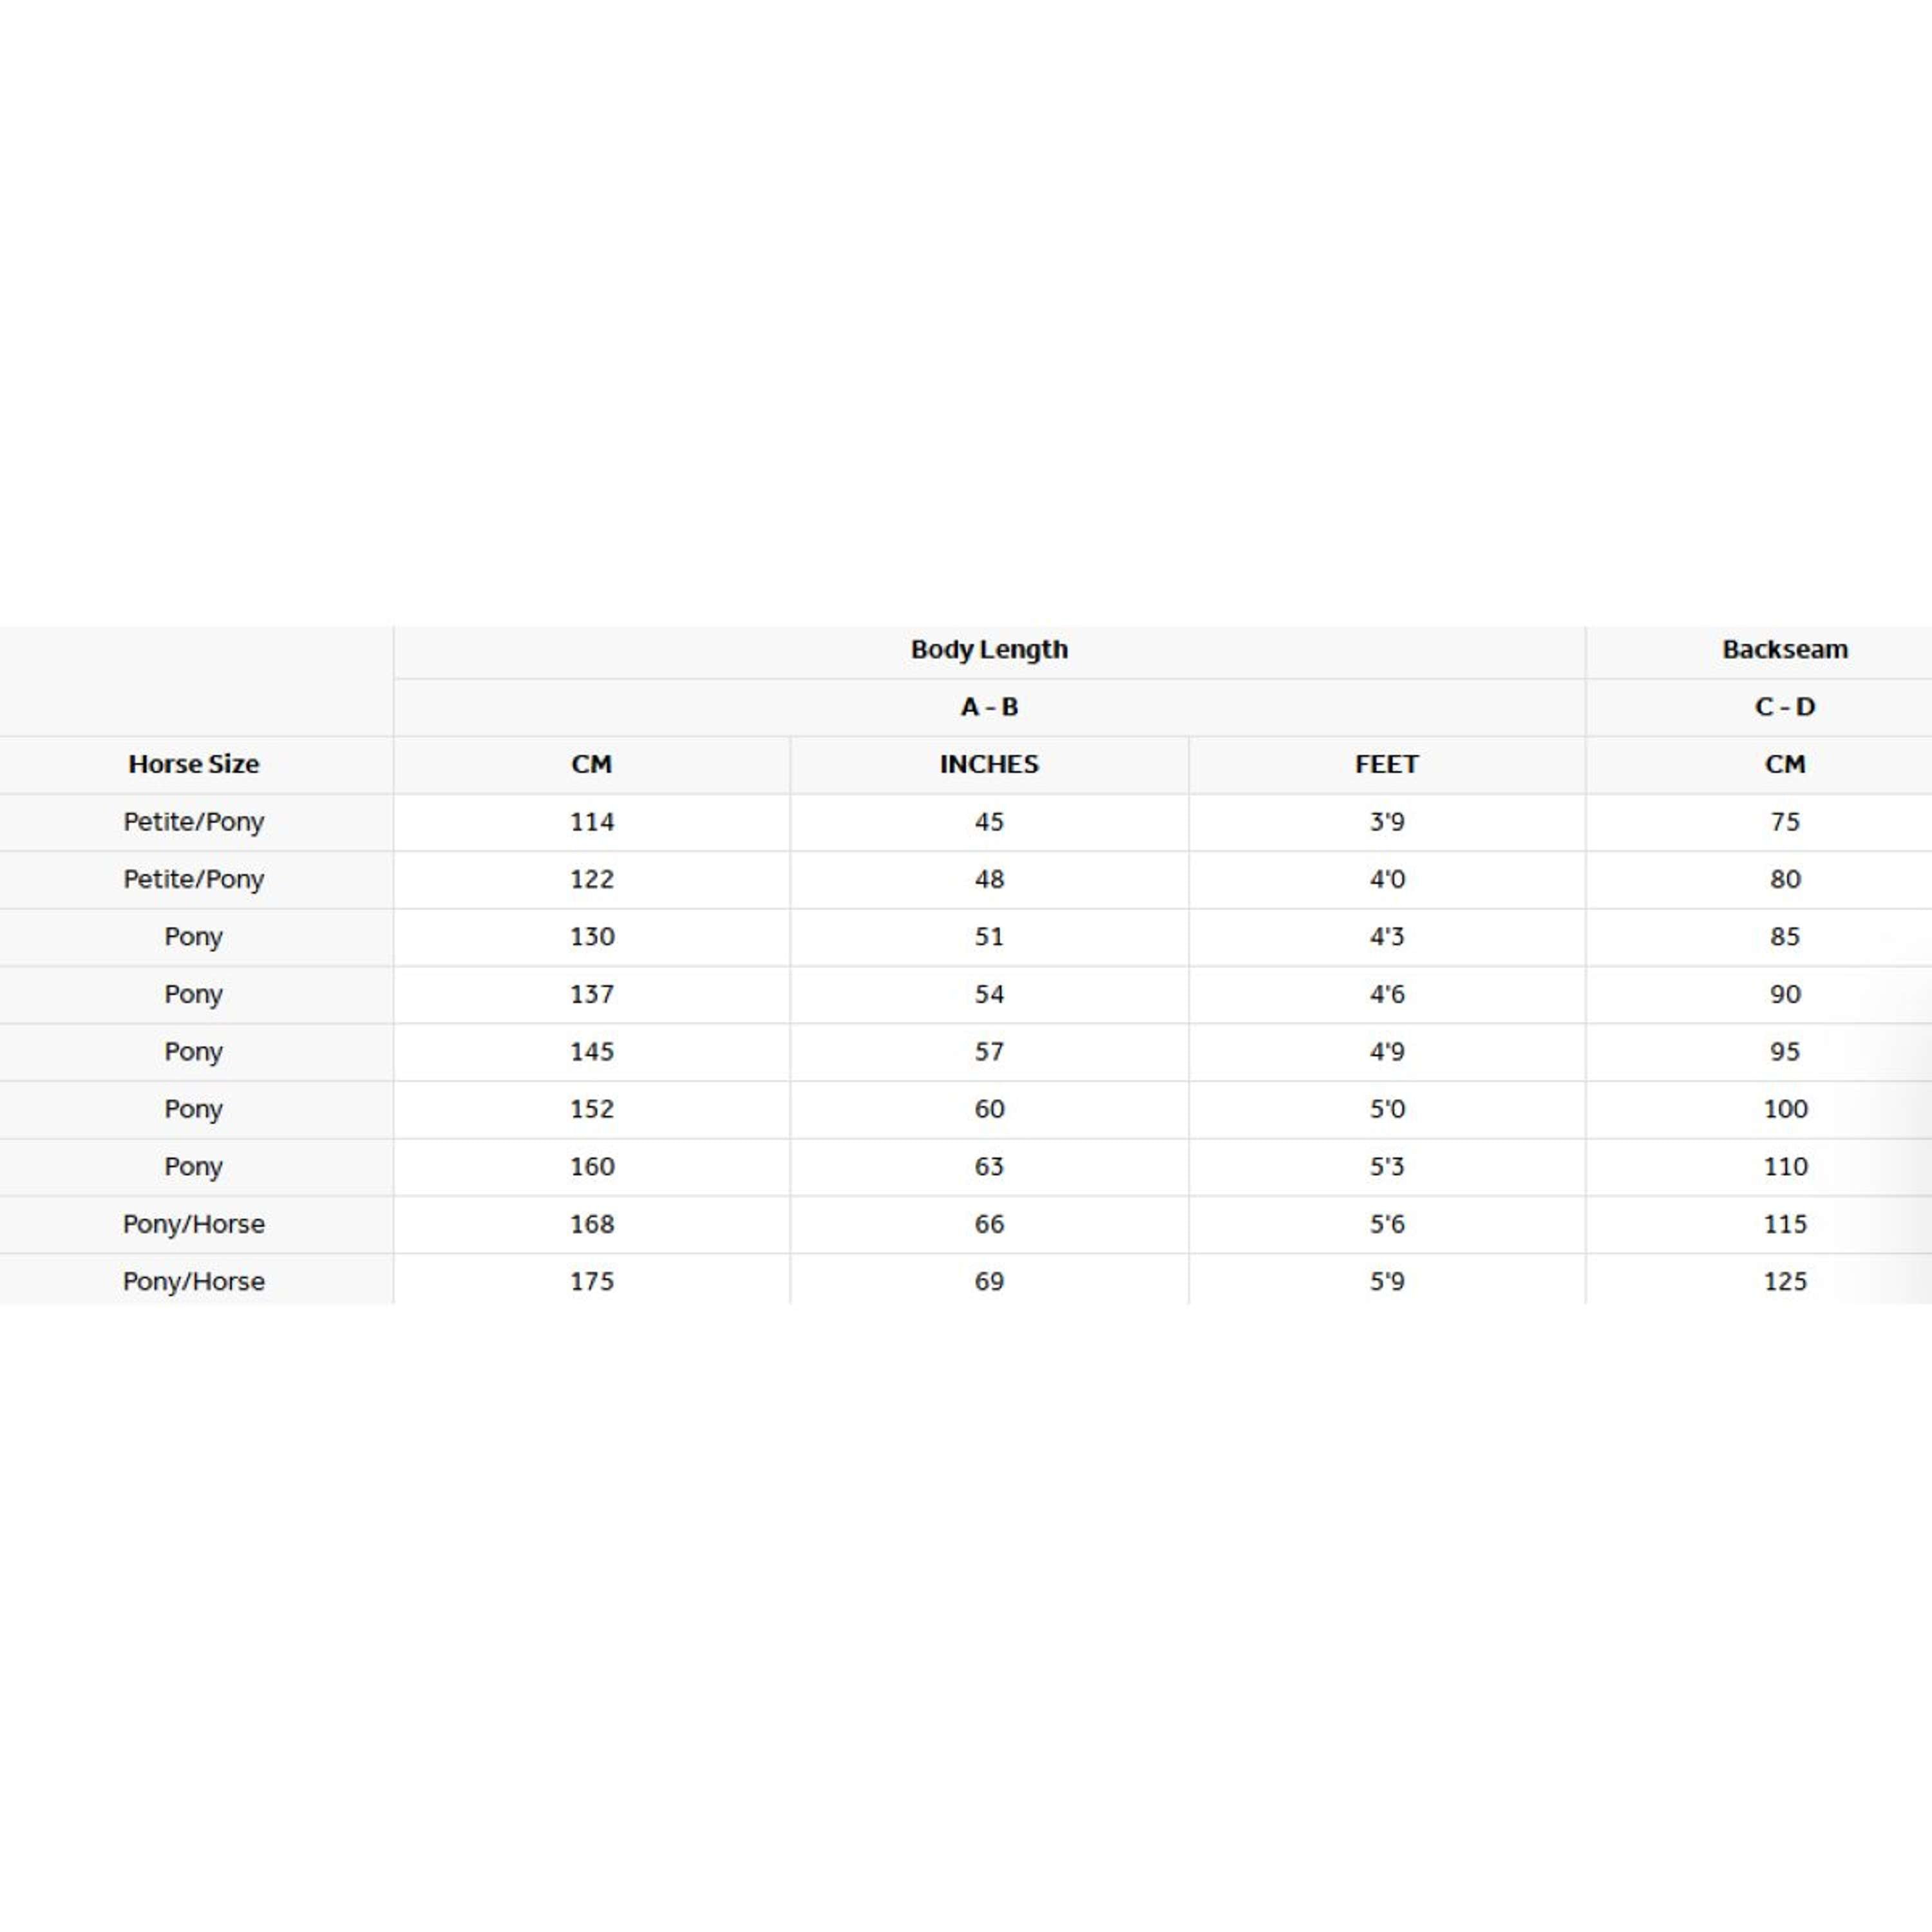Click the CM header under Backseam
This screenshot has height=1932, width=1932.
pyautogui.click(x=1784, y=764)
